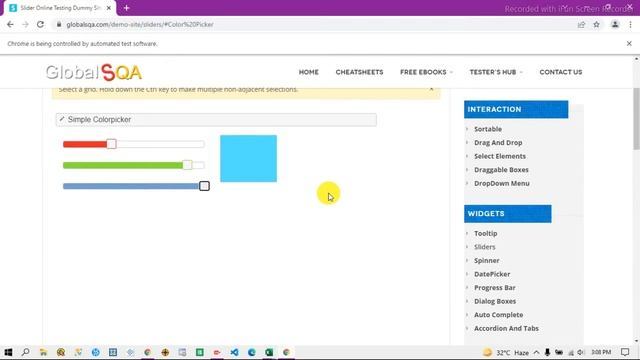The width and height of the screenshot is (640, 360).
Task: Click the browser back arrow
Action: point(10,24)
